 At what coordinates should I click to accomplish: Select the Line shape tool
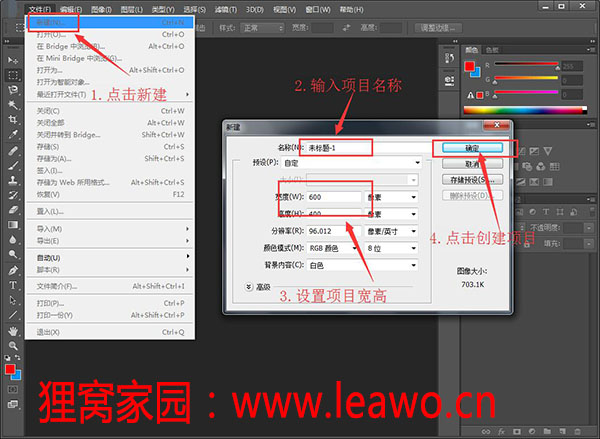13,315
